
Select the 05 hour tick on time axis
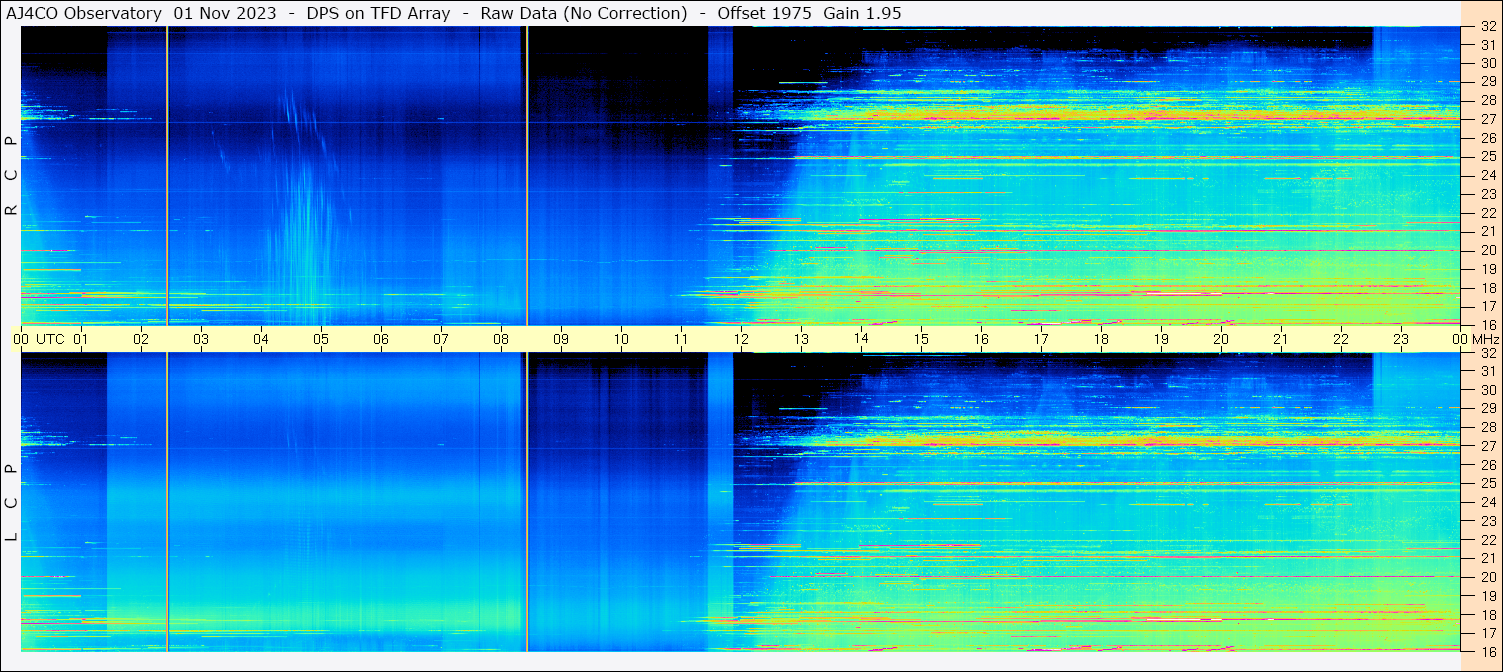[321, 339]
